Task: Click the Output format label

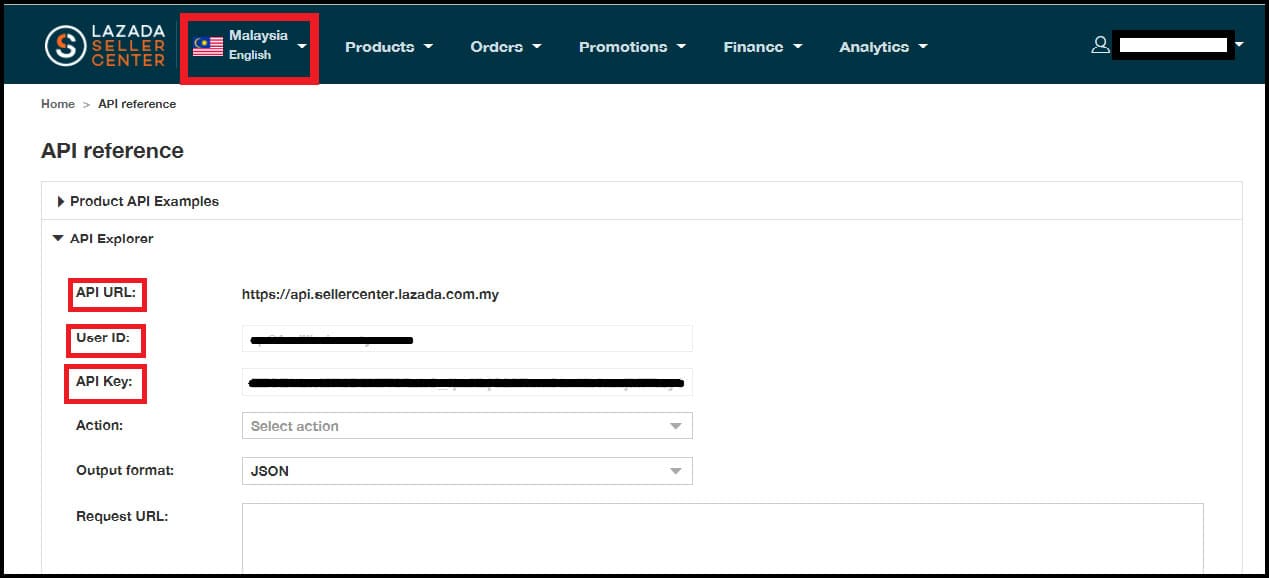Action: (125, 470)
